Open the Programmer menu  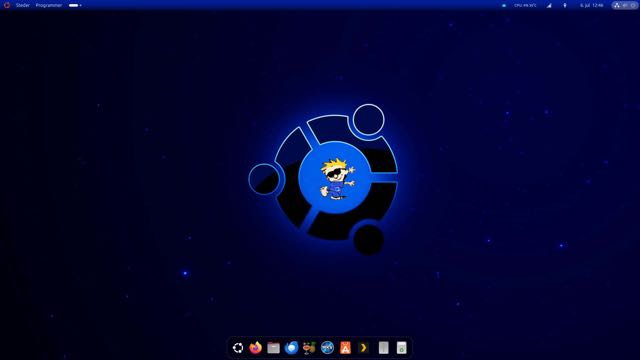coord(49,5)
